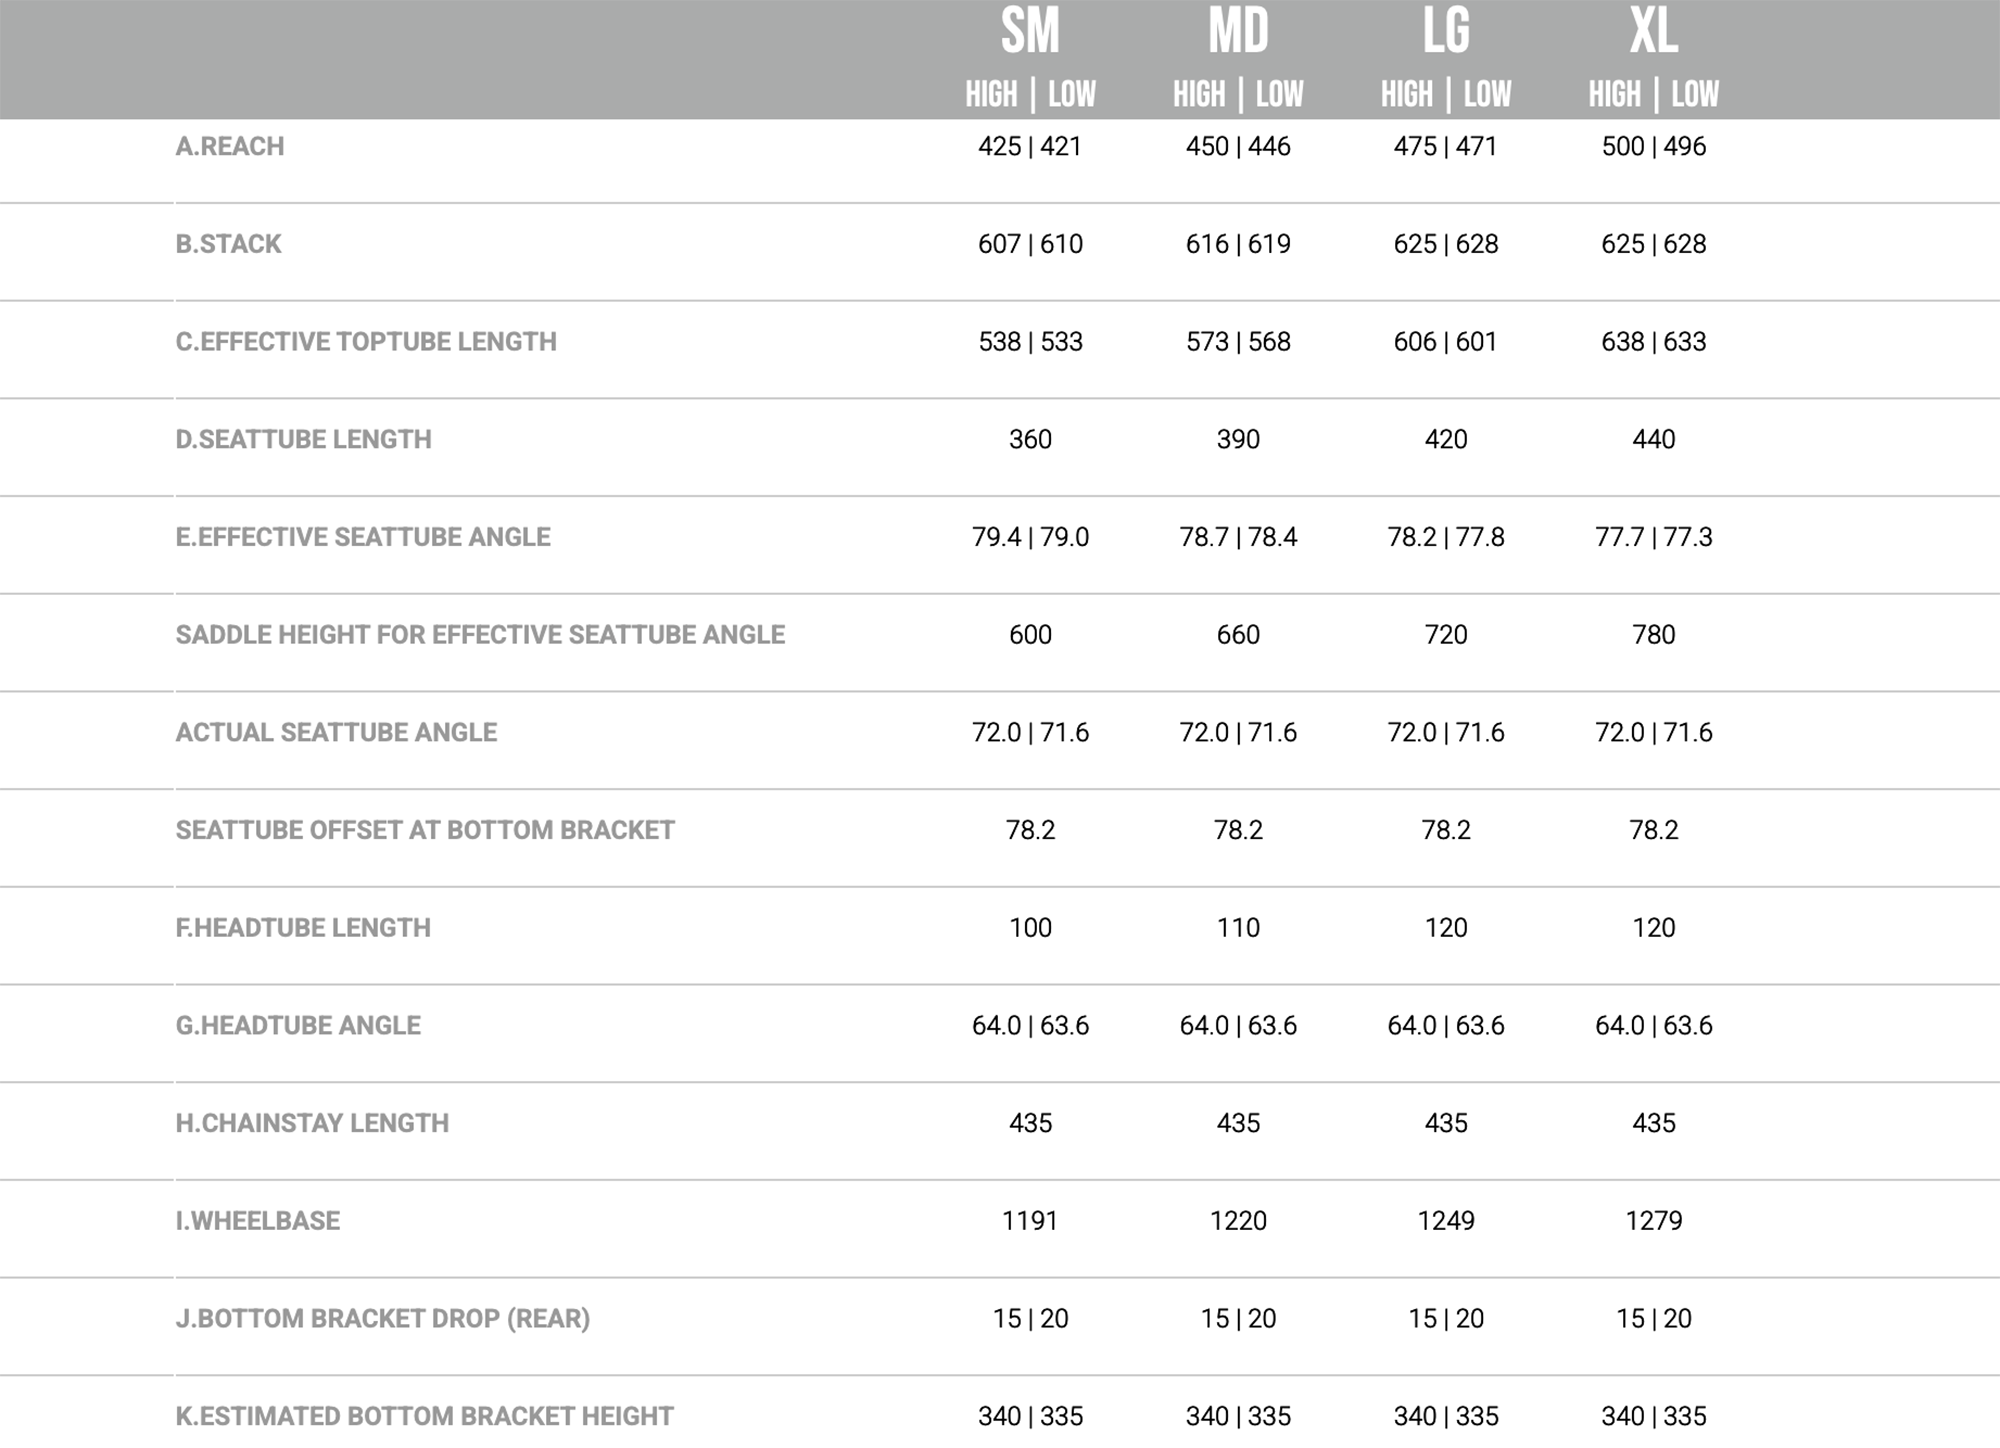Click the SM size column header
The image size is (2000, 1448).
(1030, 32)
